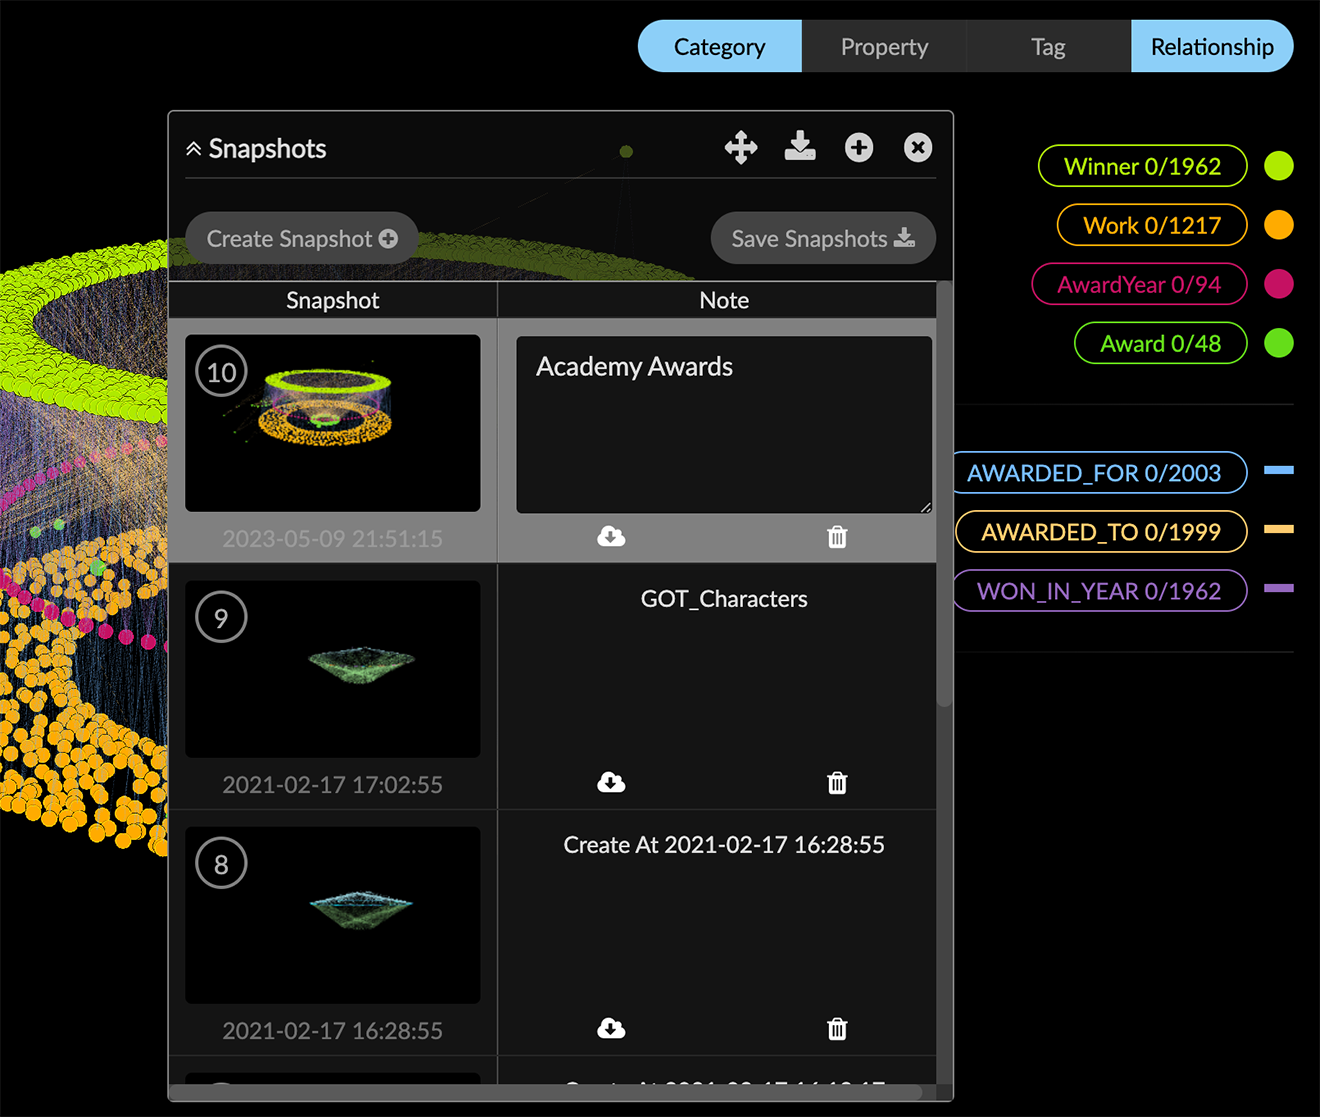Image resolution: width=1320 pixels, height=1117 pixels.
Task: Delete the GOT_Characters snapshot
Action: [837, 783]
